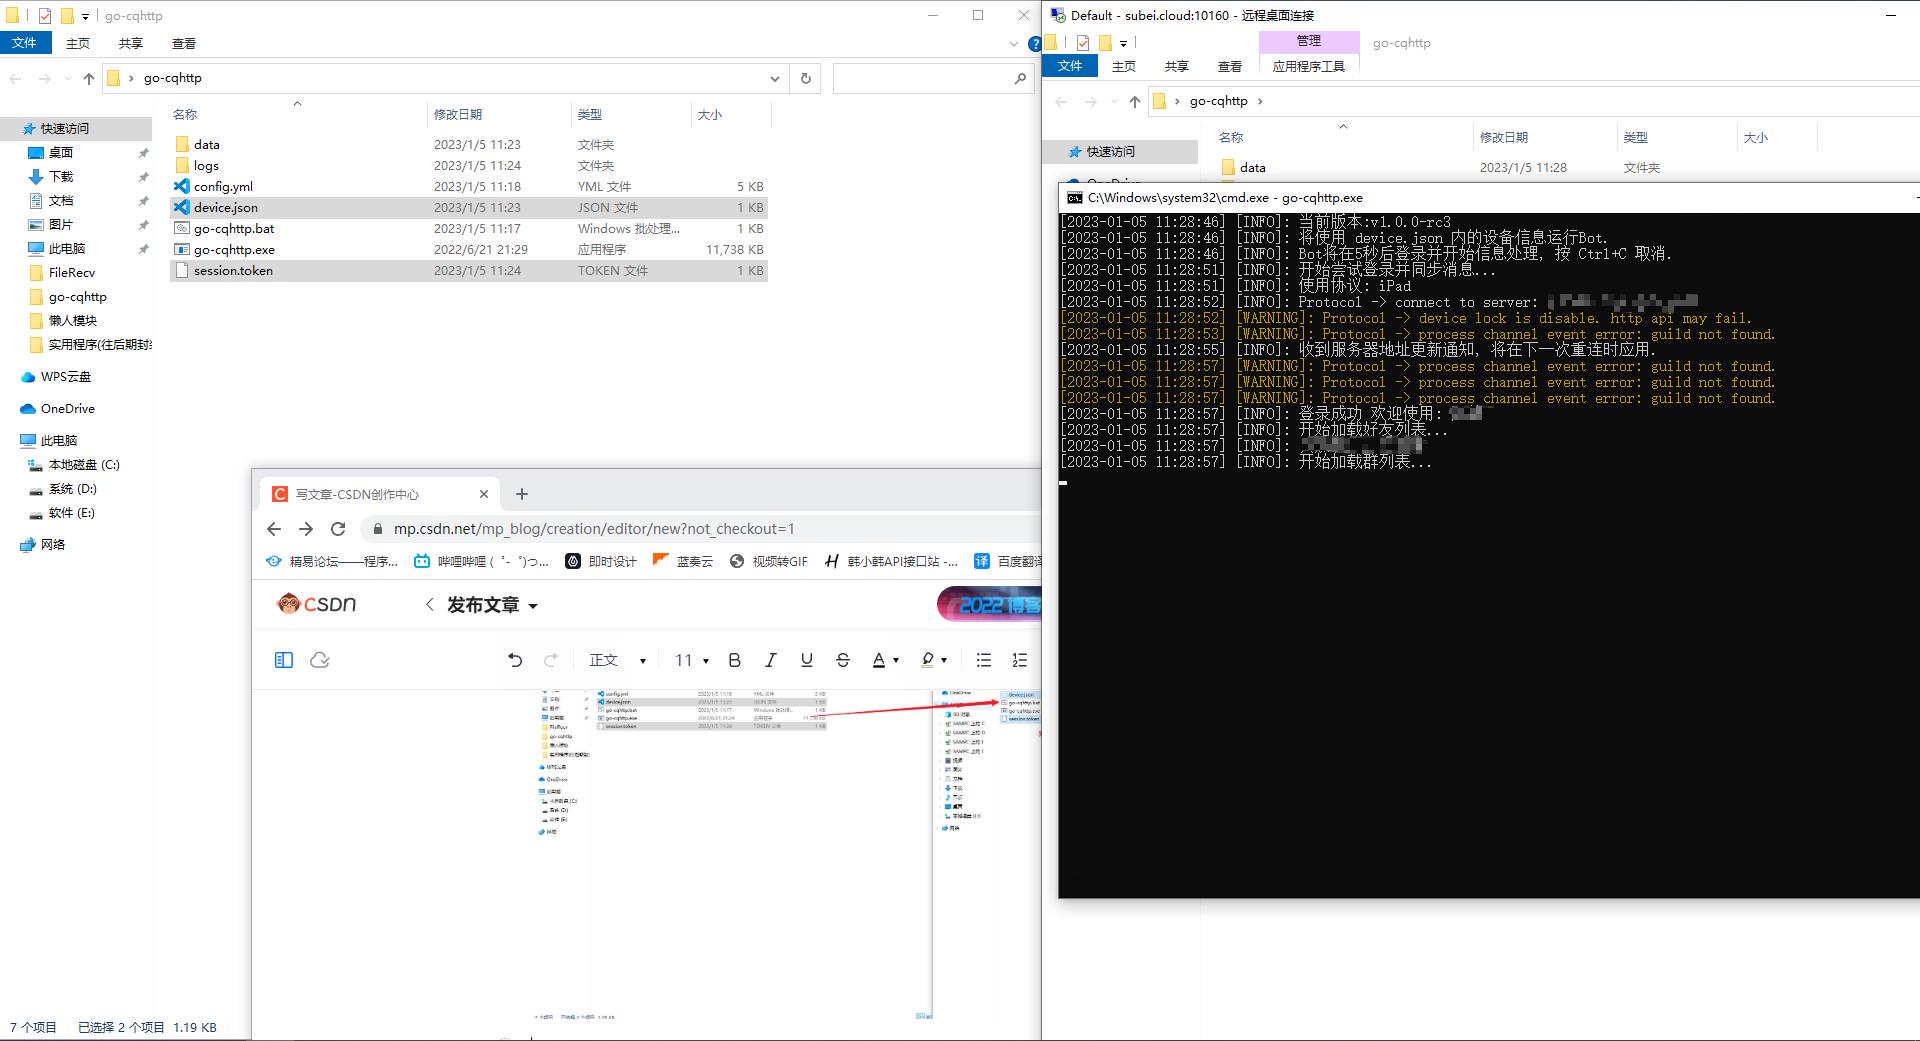Apply strikethrough formatting in the editor toolbar
The width and height of the screenshot is (1920, 1041).
coord(843,660)
